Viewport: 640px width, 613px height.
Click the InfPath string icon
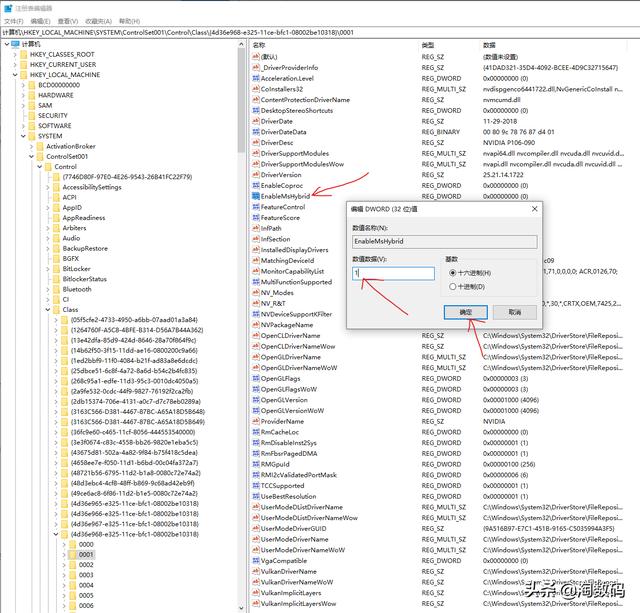256,229
